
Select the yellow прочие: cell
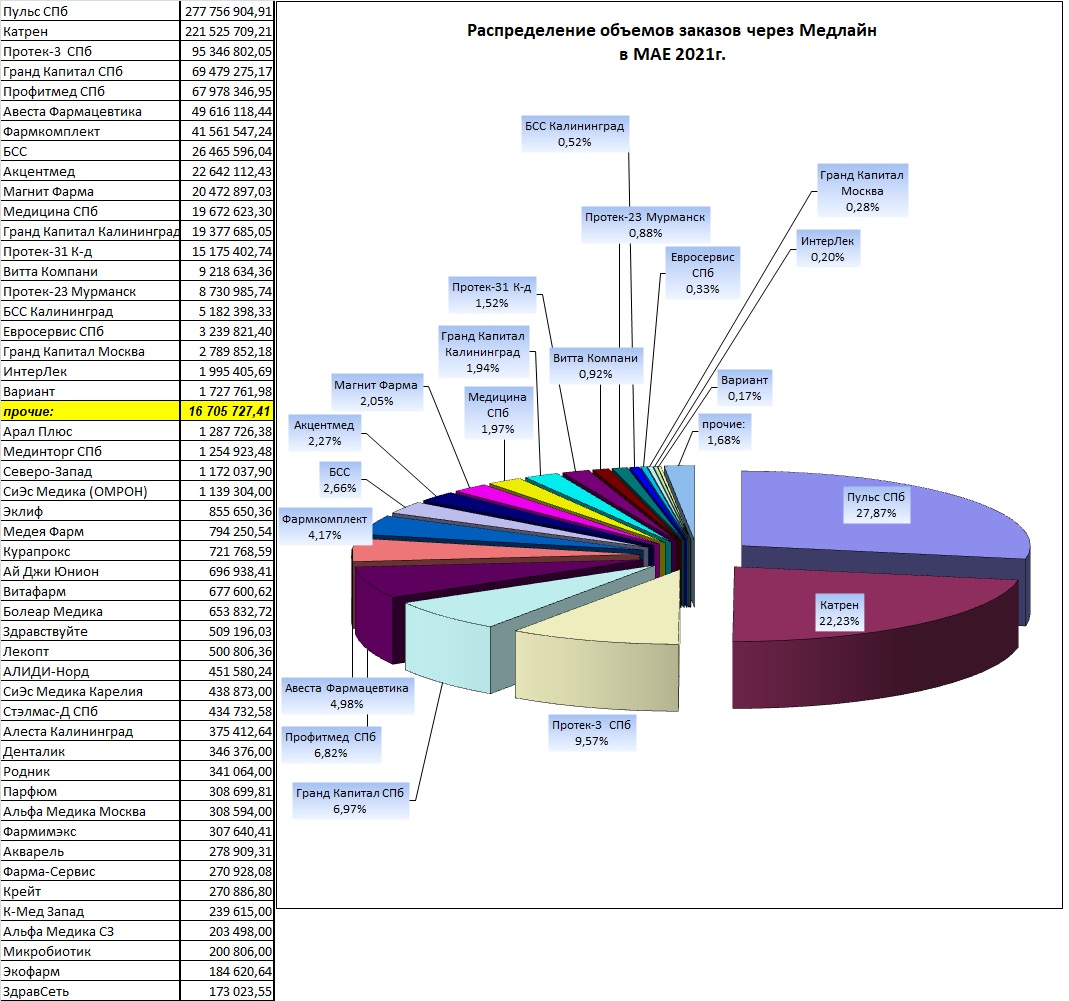point(90,411)
